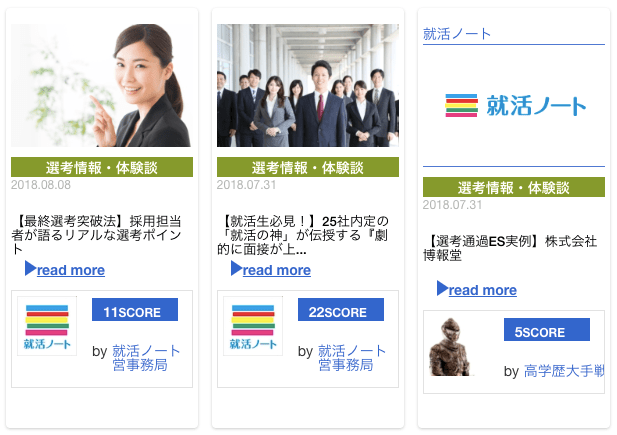Open read more link under 博報堂 article
617x435 pixels.
(482, 290)
